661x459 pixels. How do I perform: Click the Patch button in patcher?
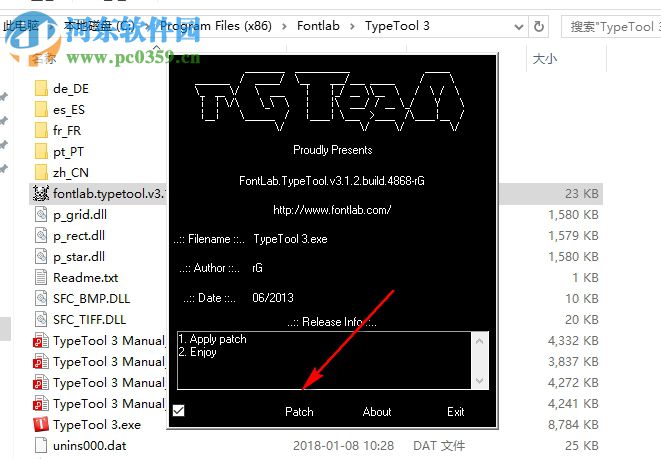[x=299, y=412]
